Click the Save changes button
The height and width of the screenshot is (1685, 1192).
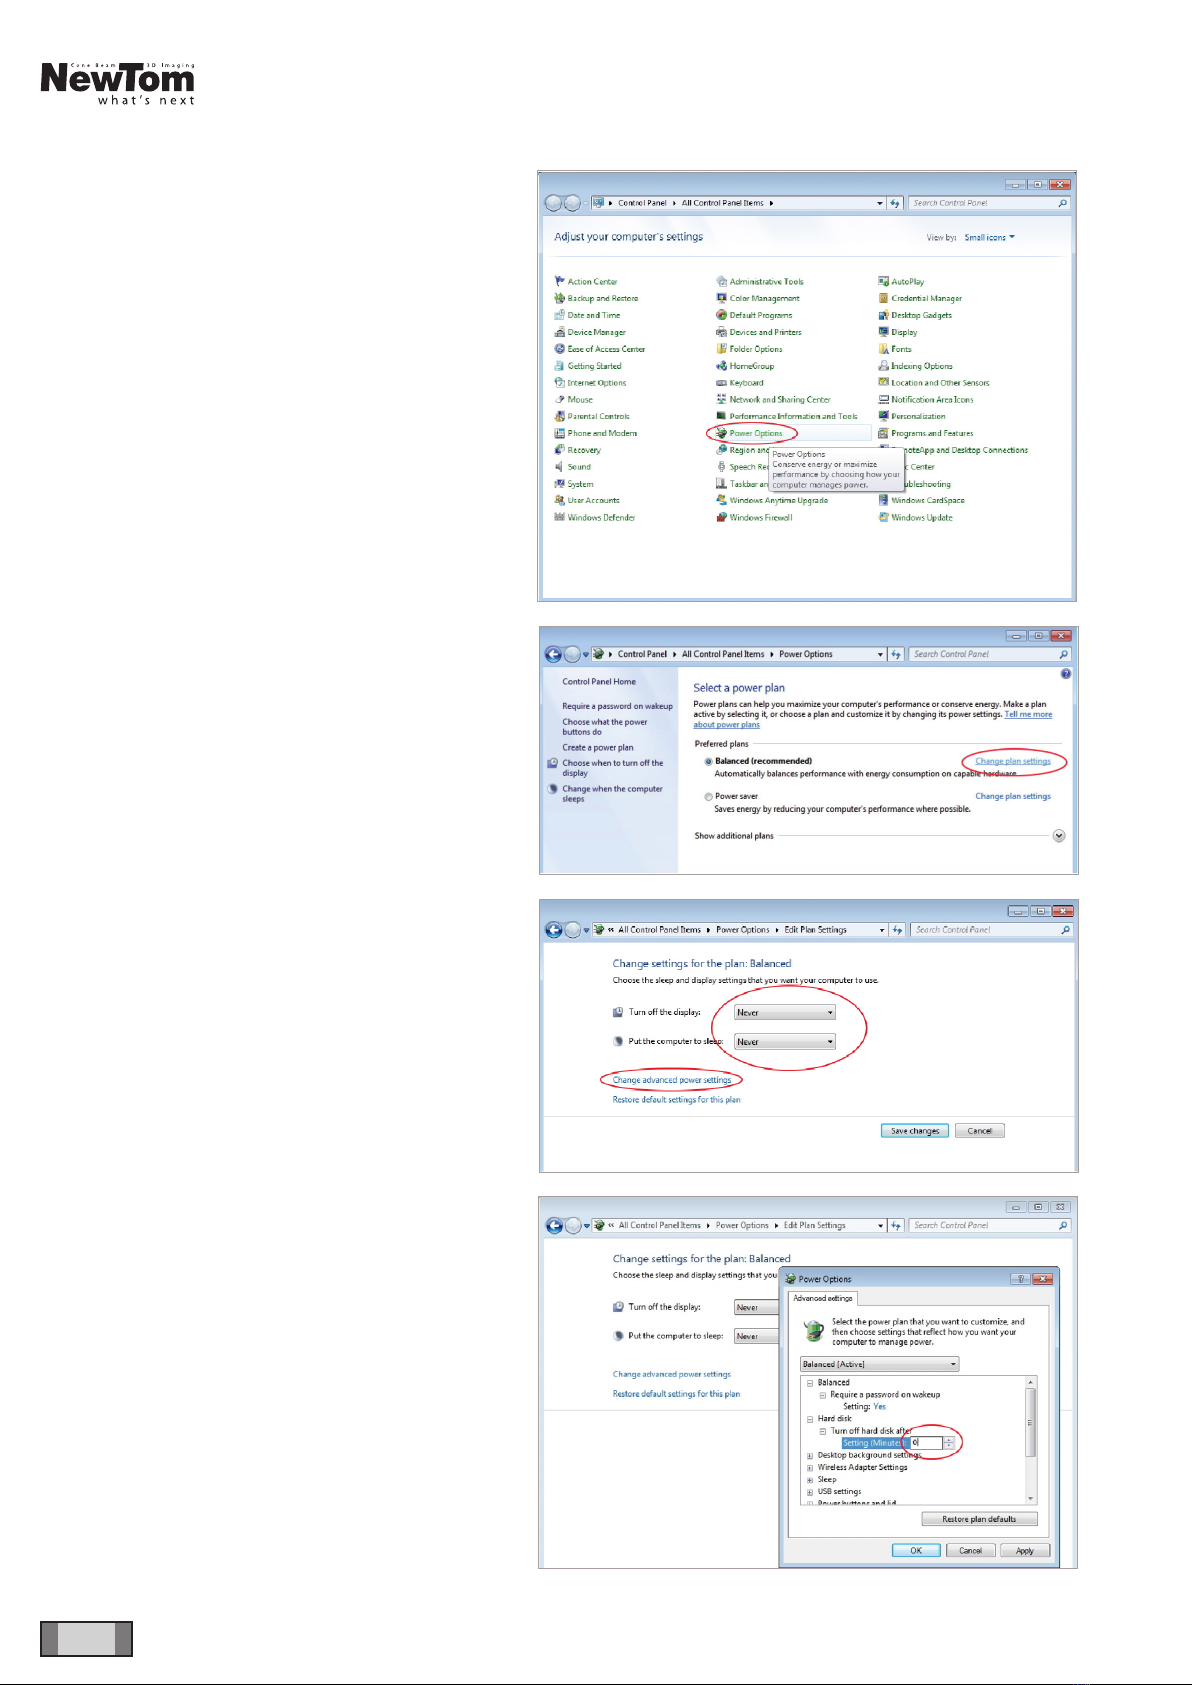(915, 1131)
